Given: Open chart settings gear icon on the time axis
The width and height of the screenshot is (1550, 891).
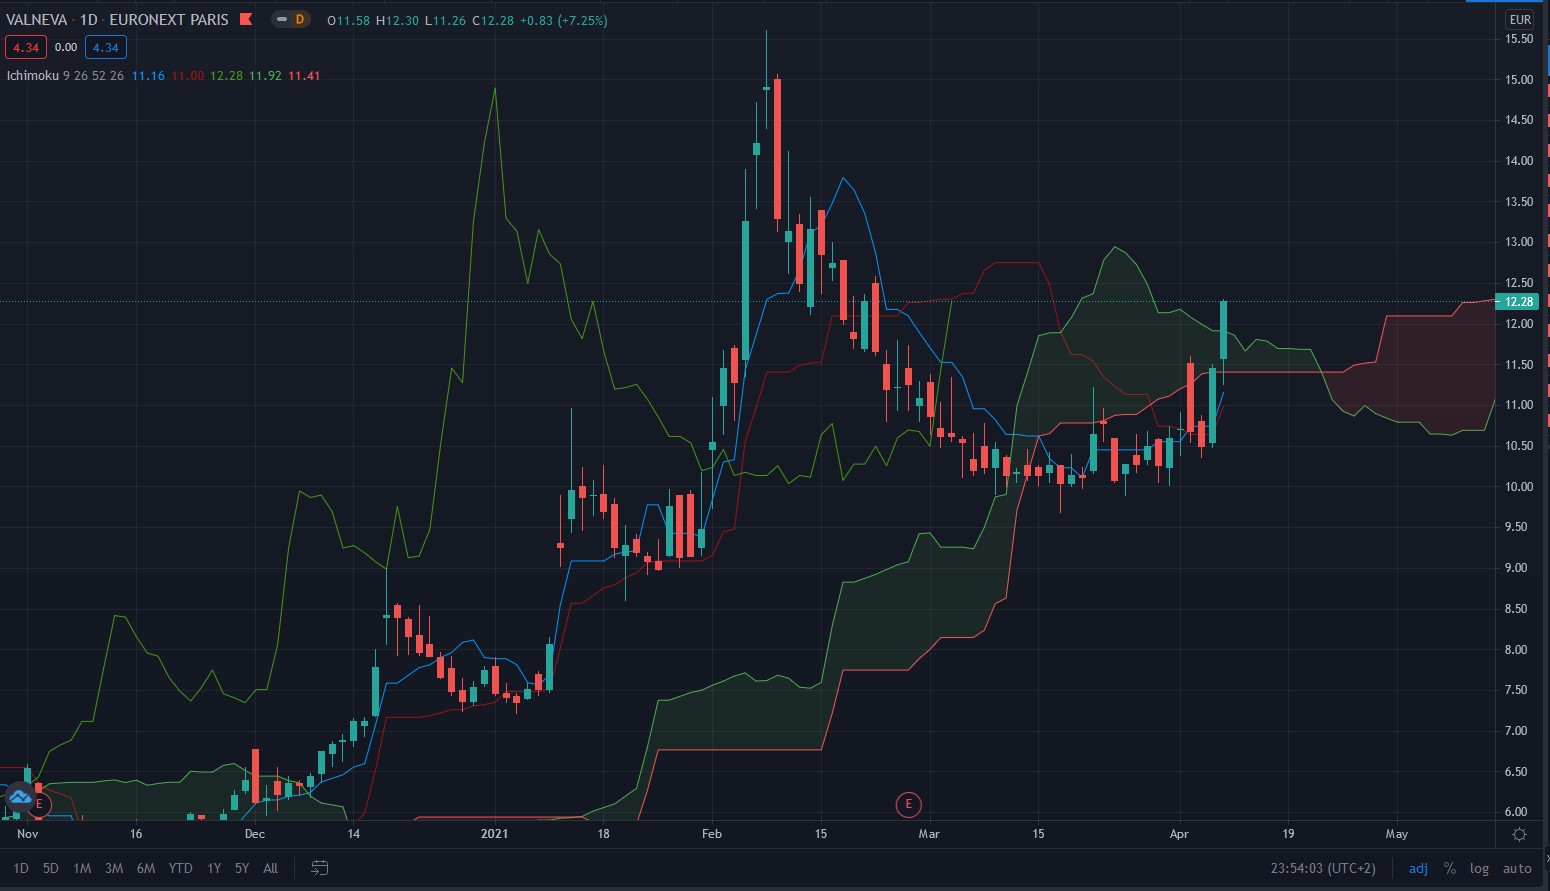Looking at the screenshot, I should [x=1520, y=834].
